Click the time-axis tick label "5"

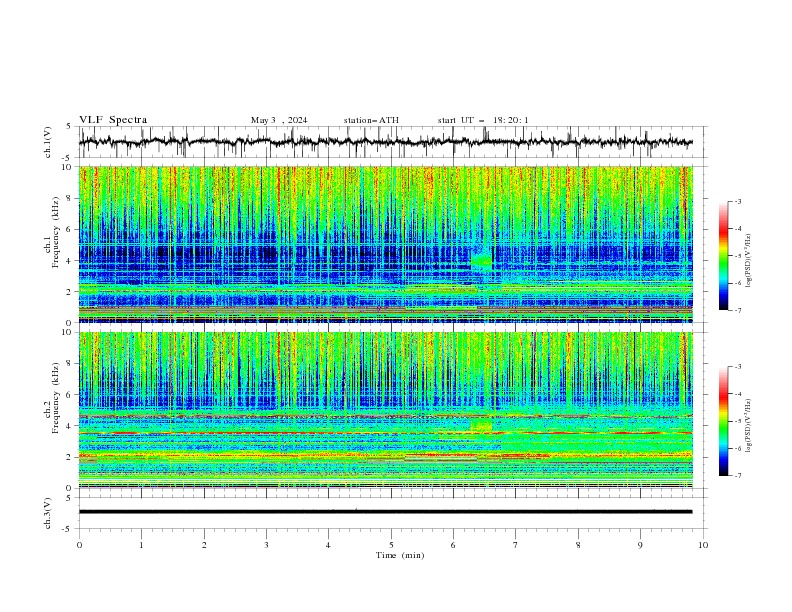[391, 545]
